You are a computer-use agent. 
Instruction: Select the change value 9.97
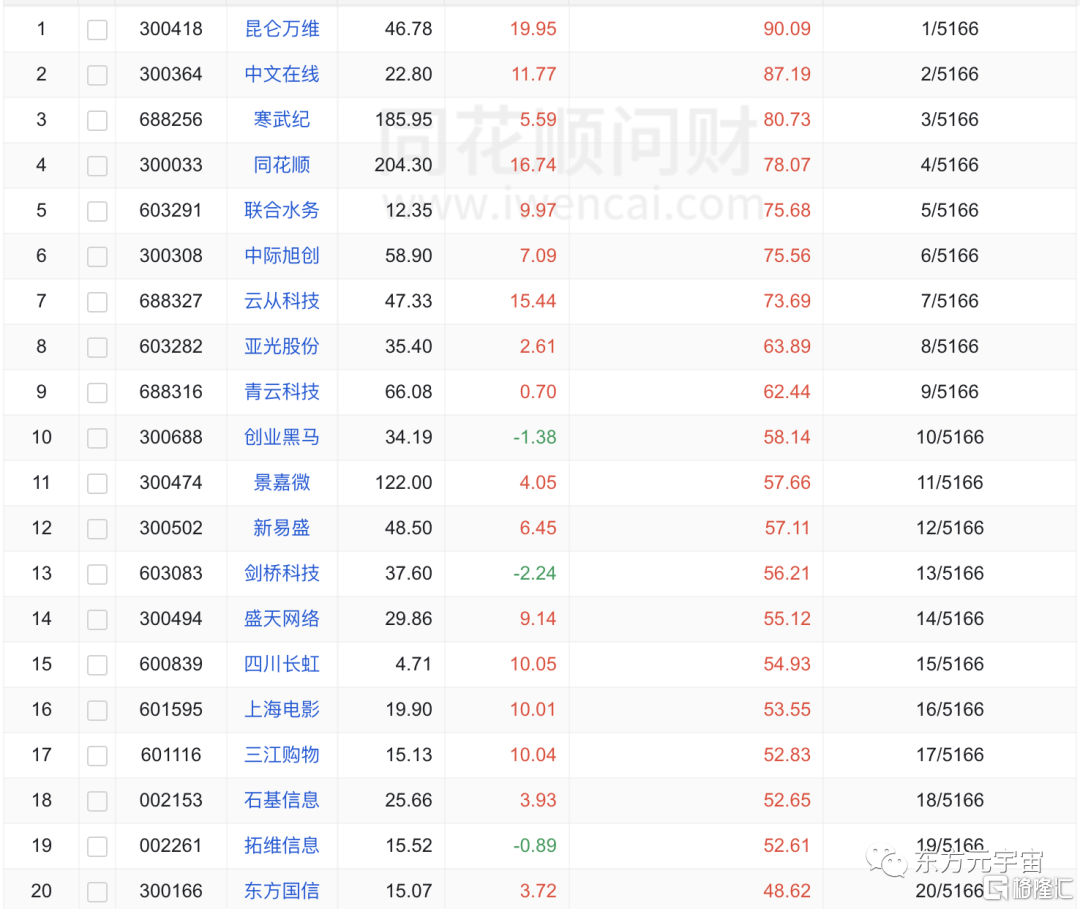point(538,211)
